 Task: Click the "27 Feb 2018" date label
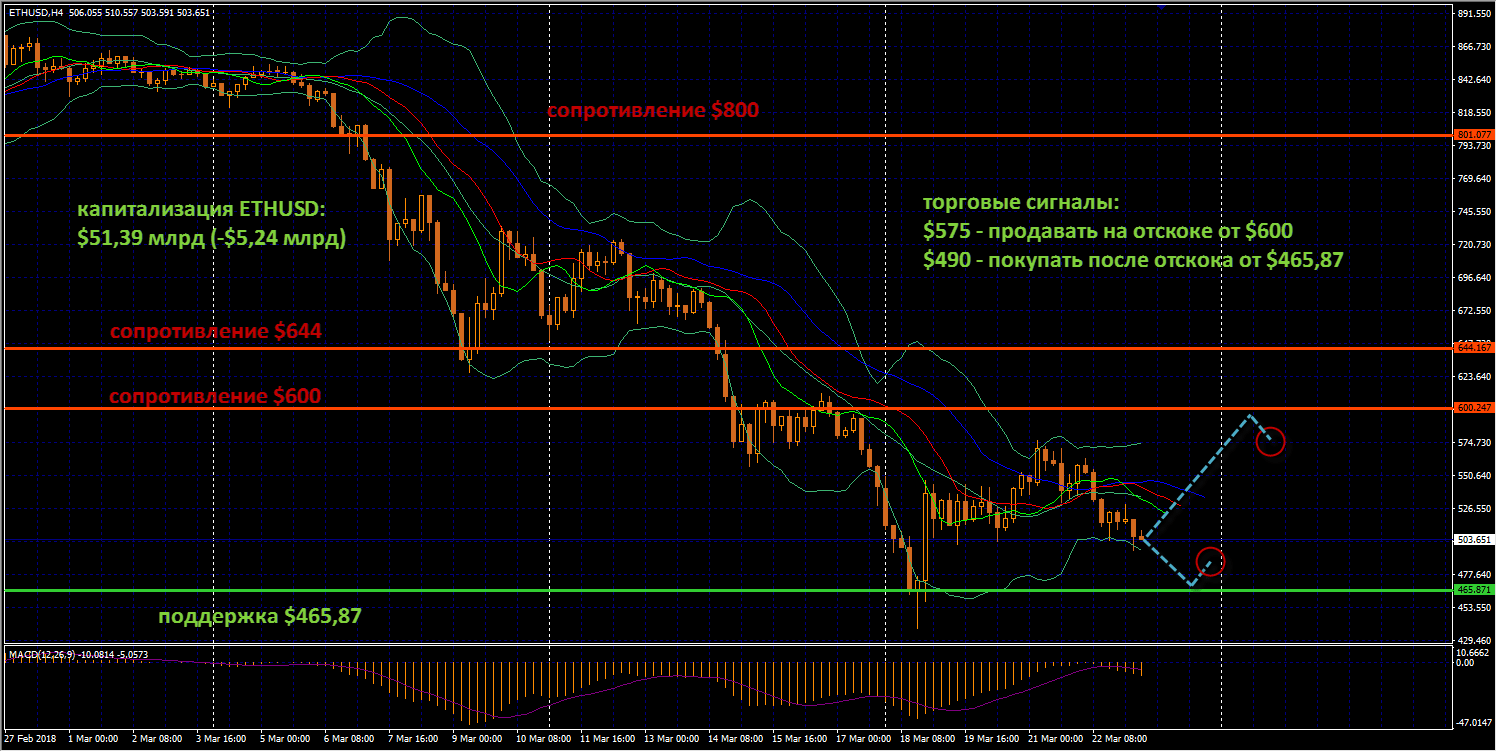point(31,739)
